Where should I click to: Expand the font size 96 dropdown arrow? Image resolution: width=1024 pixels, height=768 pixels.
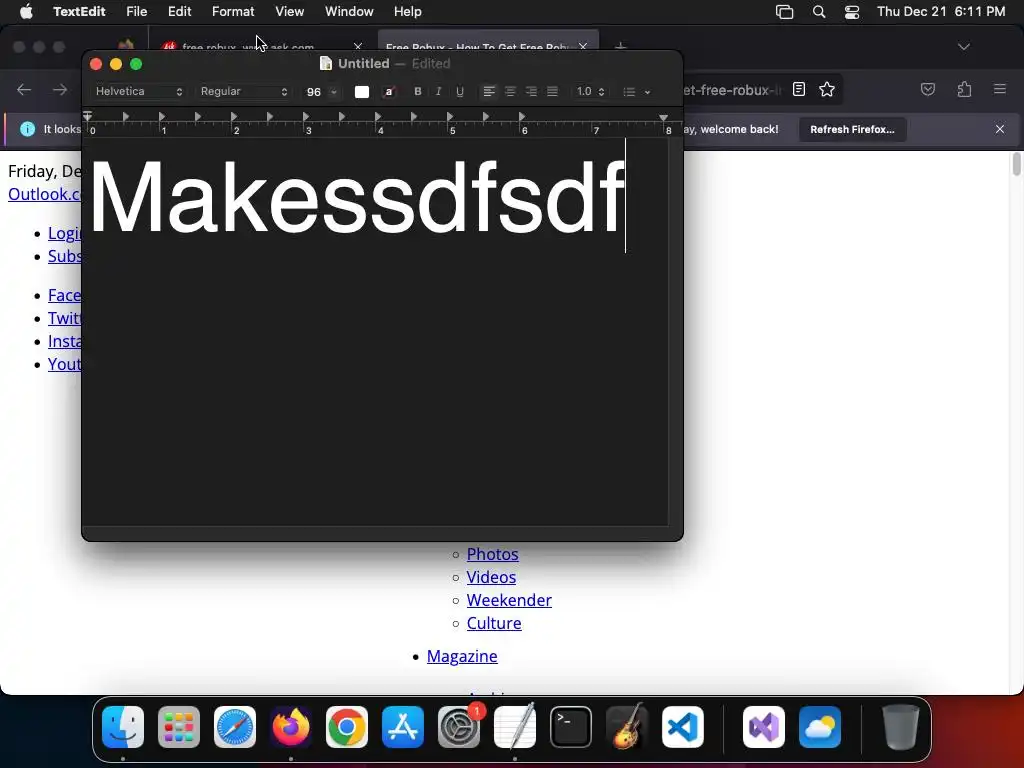334,92
